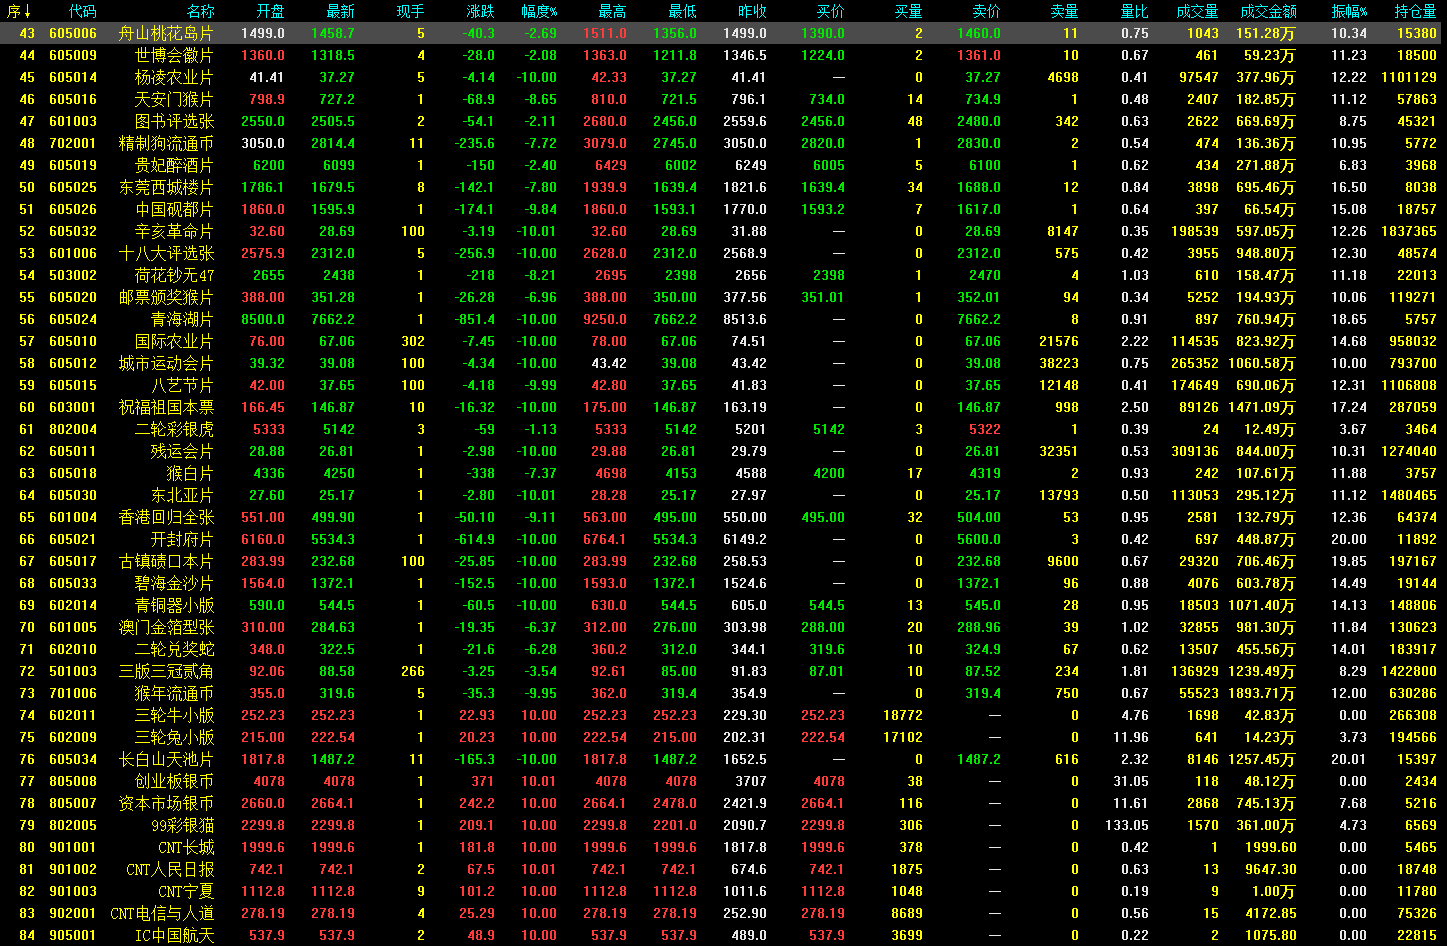The image size is (1447, 946).
Task: Select the 古镇碛口本片 name cell
Action: (165, 561)
